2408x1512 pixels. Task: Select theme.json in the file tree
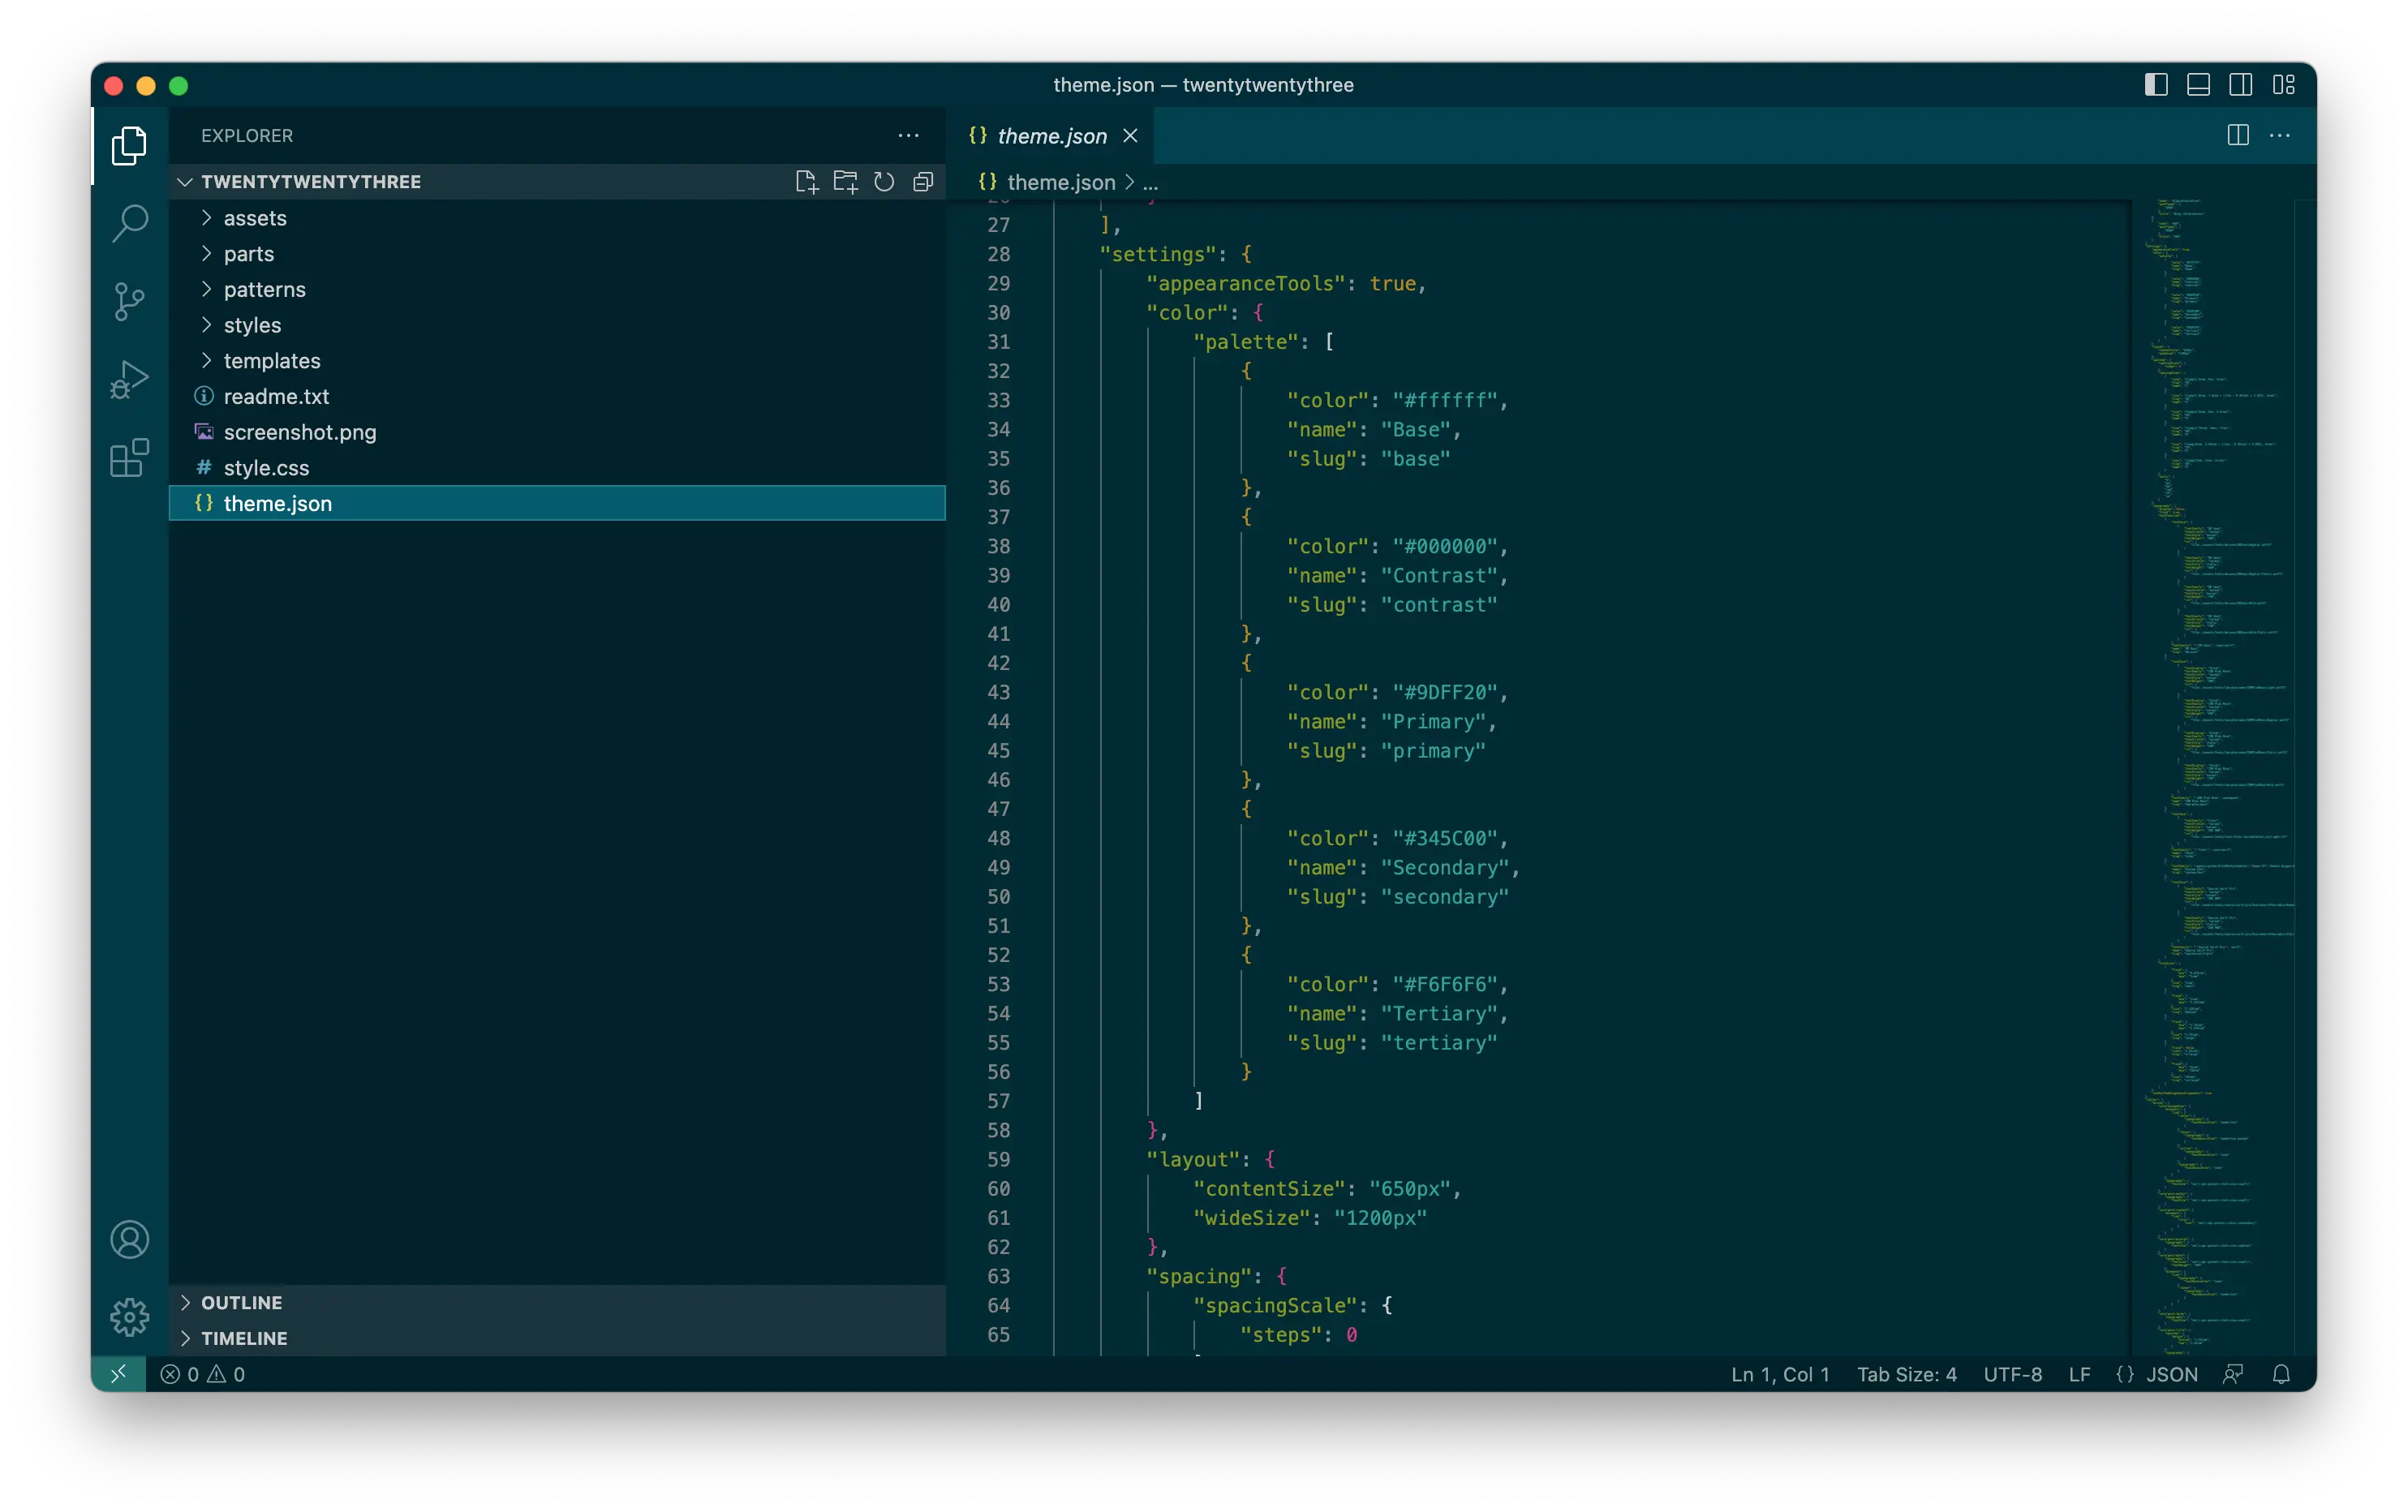click(x=557, y=504)
